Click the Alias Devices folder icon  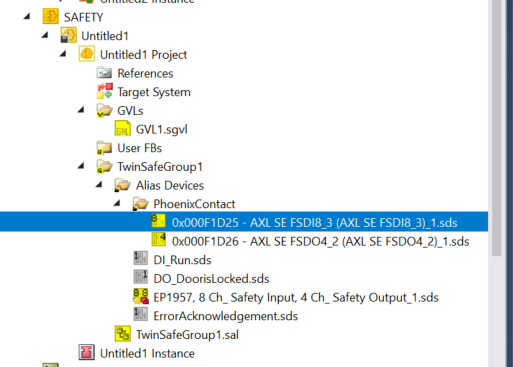tap(123, 185)
